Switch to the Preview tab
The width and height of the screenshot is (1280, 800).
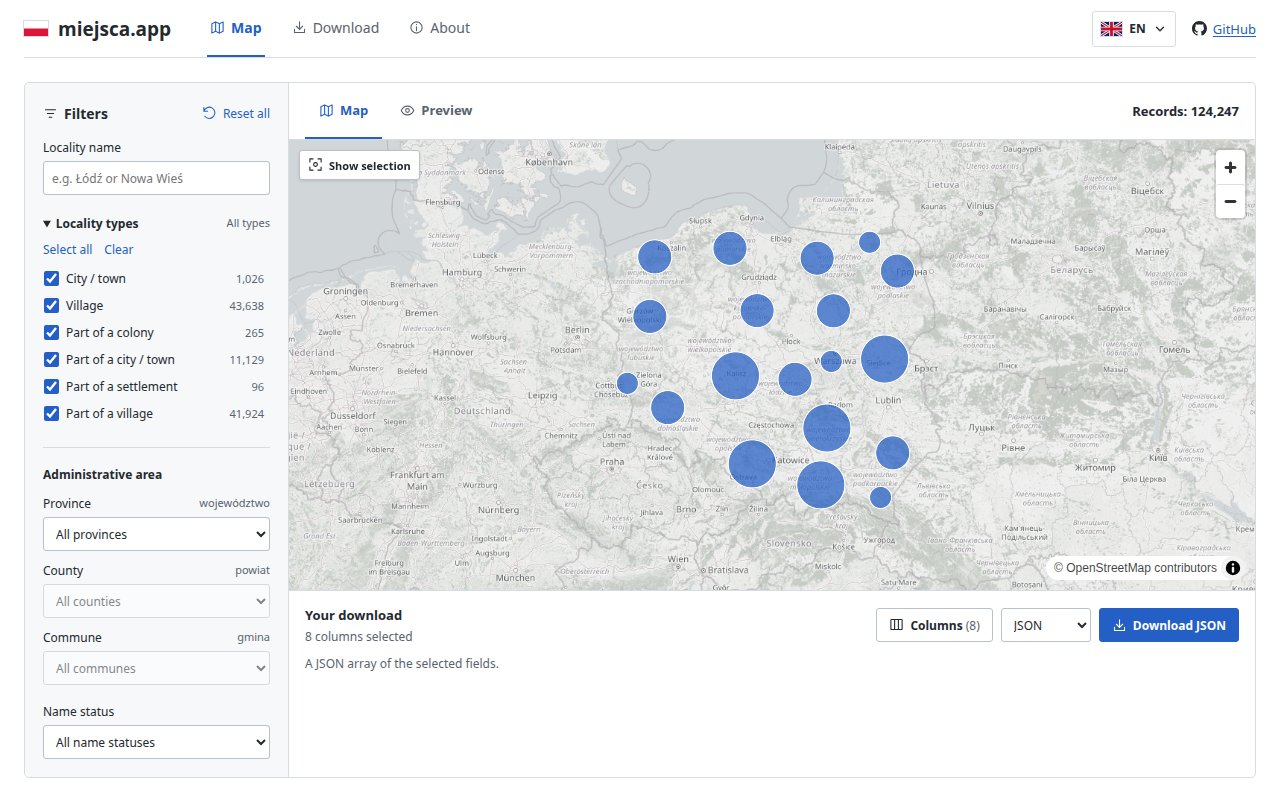point(436,110)
